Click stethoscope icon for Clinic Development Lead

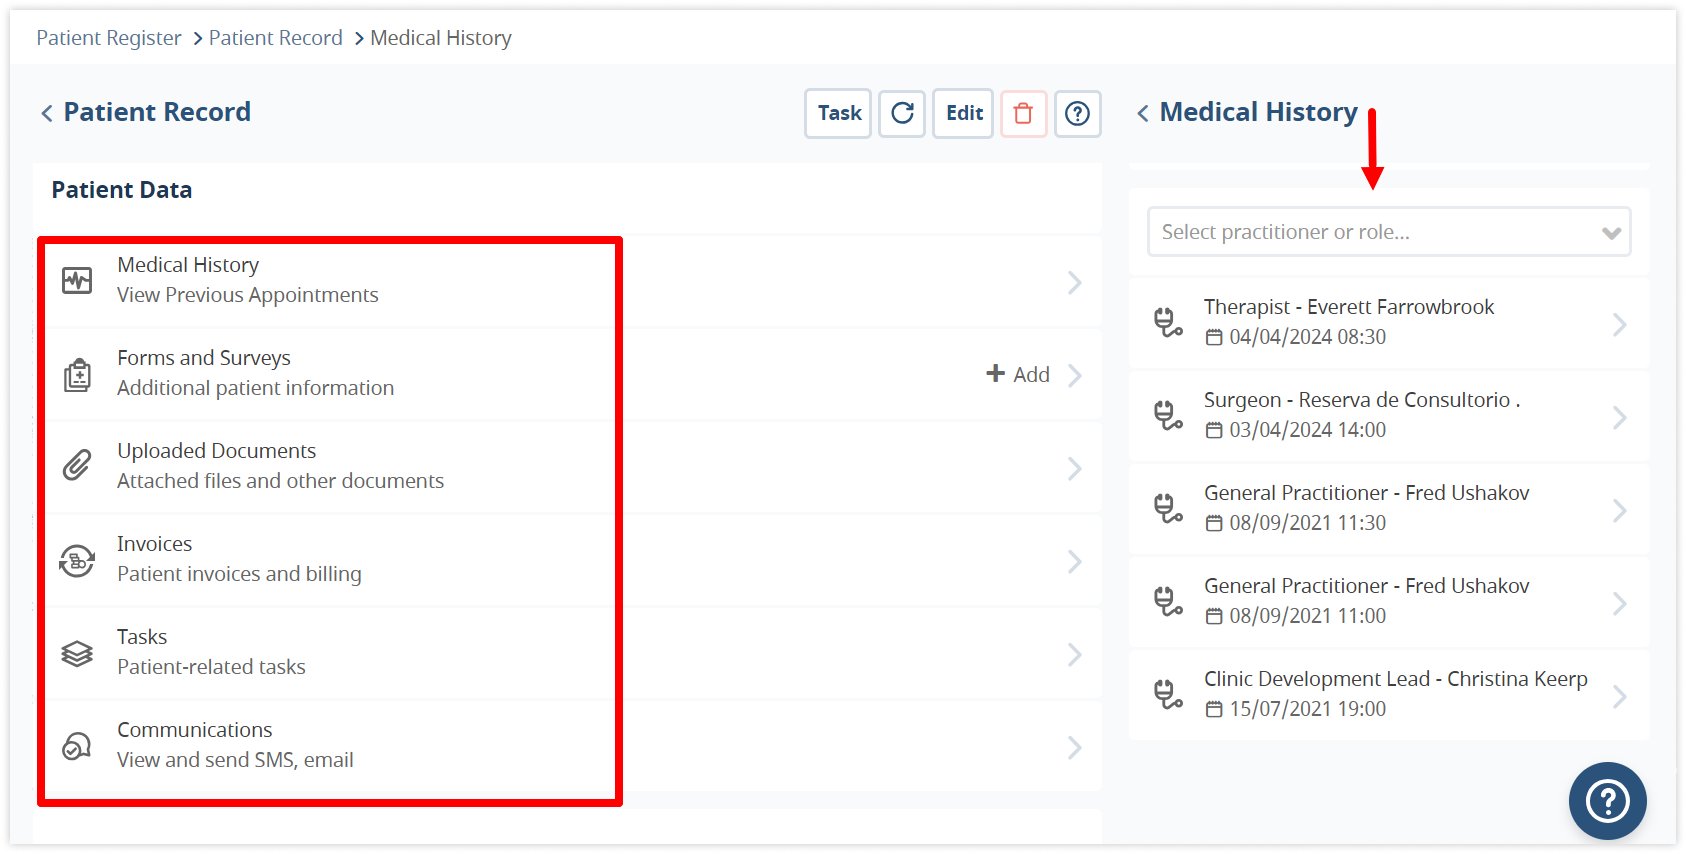click(1167, 694)
